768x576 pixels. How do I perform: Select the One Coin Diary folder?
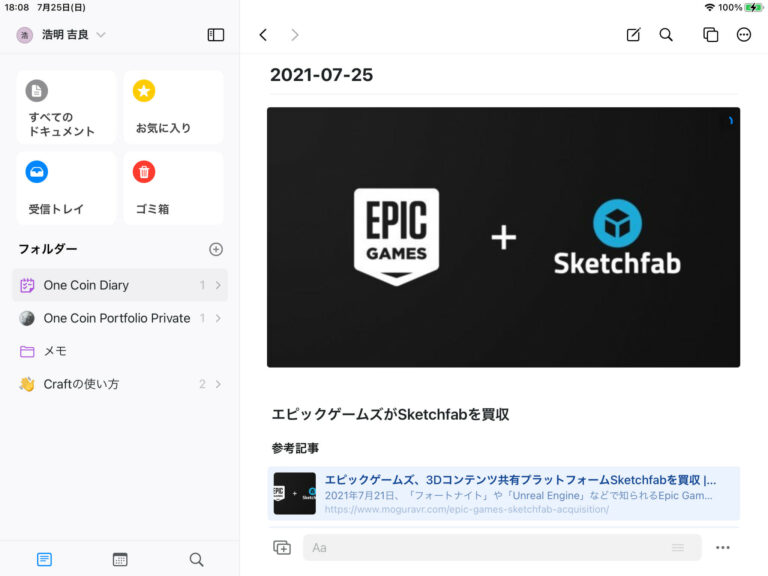coord(120,285)
